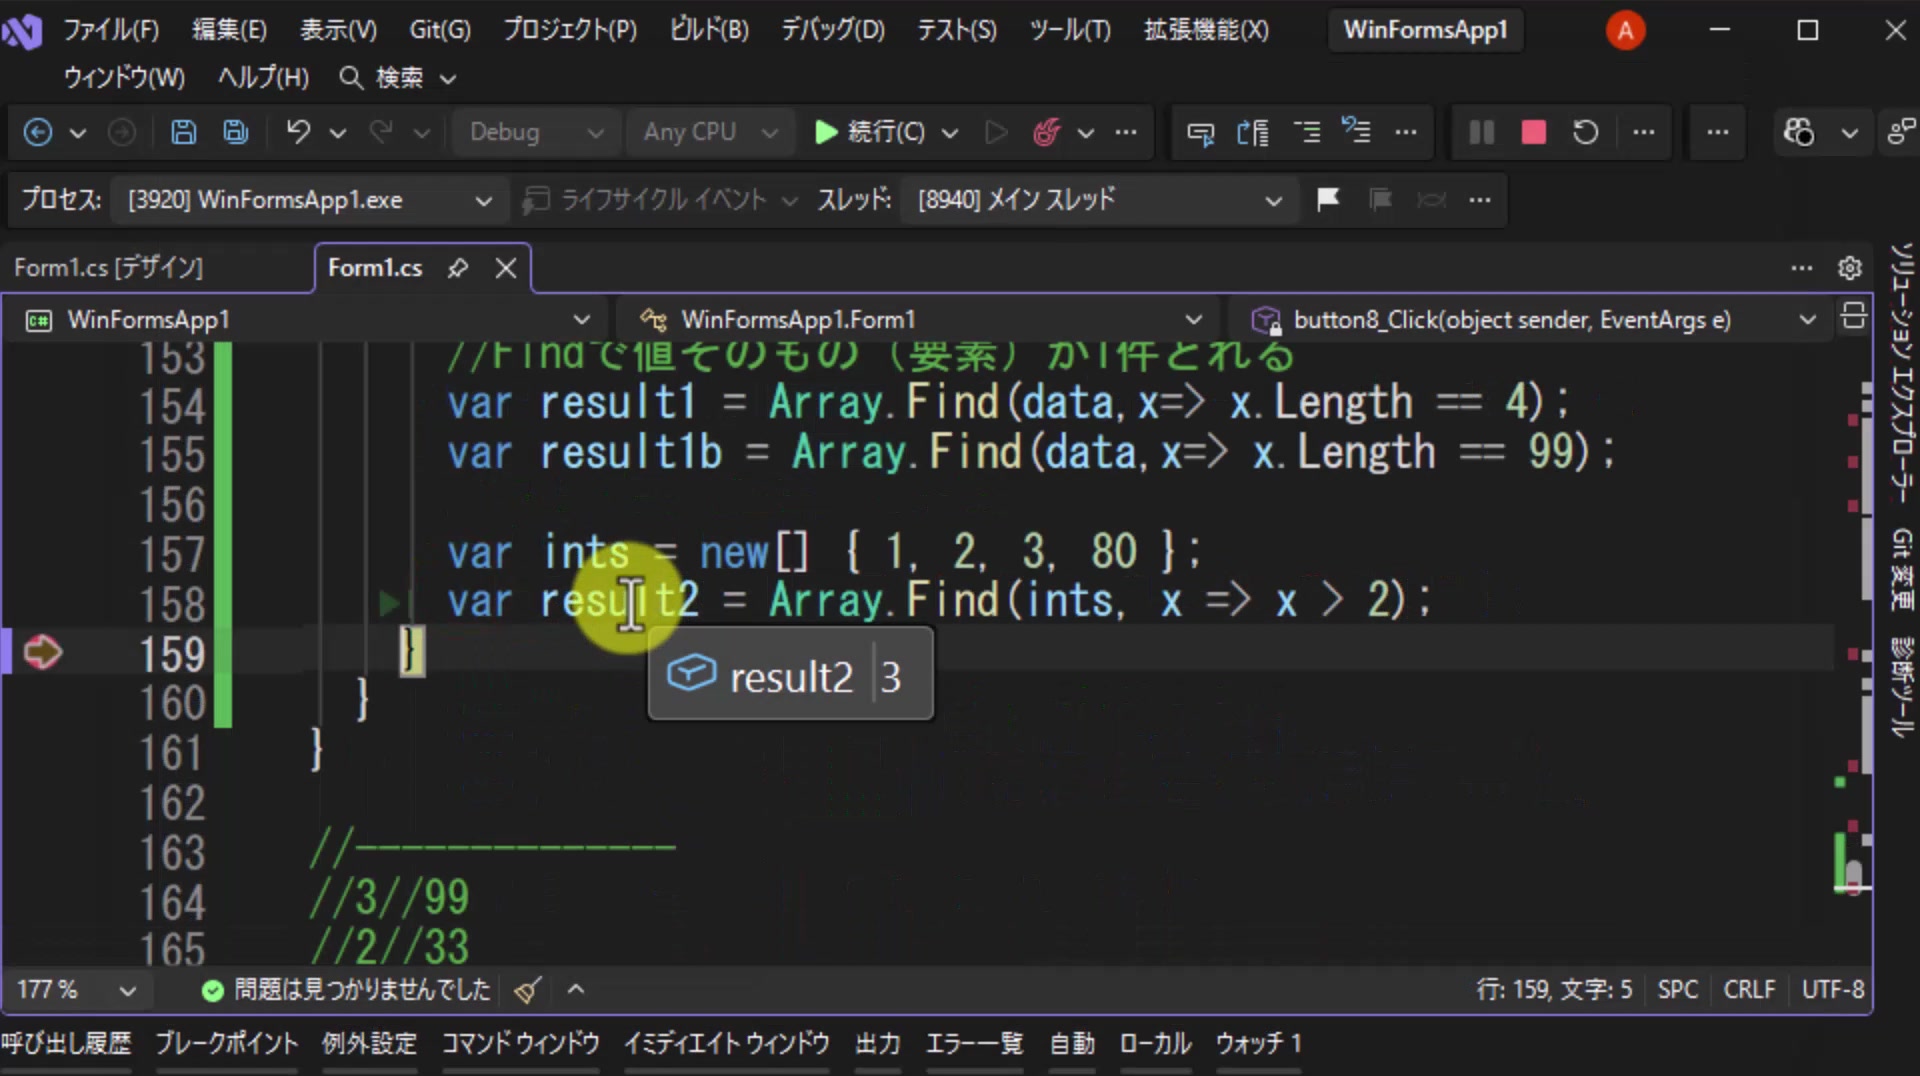
Task: Toggle pin on the Form1.cs tab
Action: [x=458, y=268]
